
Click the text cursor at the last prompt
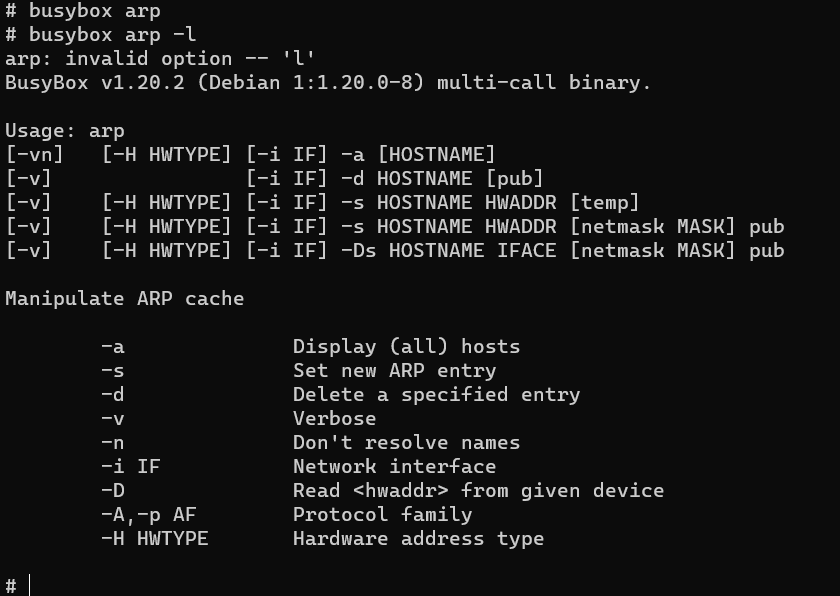click(30, 585)
